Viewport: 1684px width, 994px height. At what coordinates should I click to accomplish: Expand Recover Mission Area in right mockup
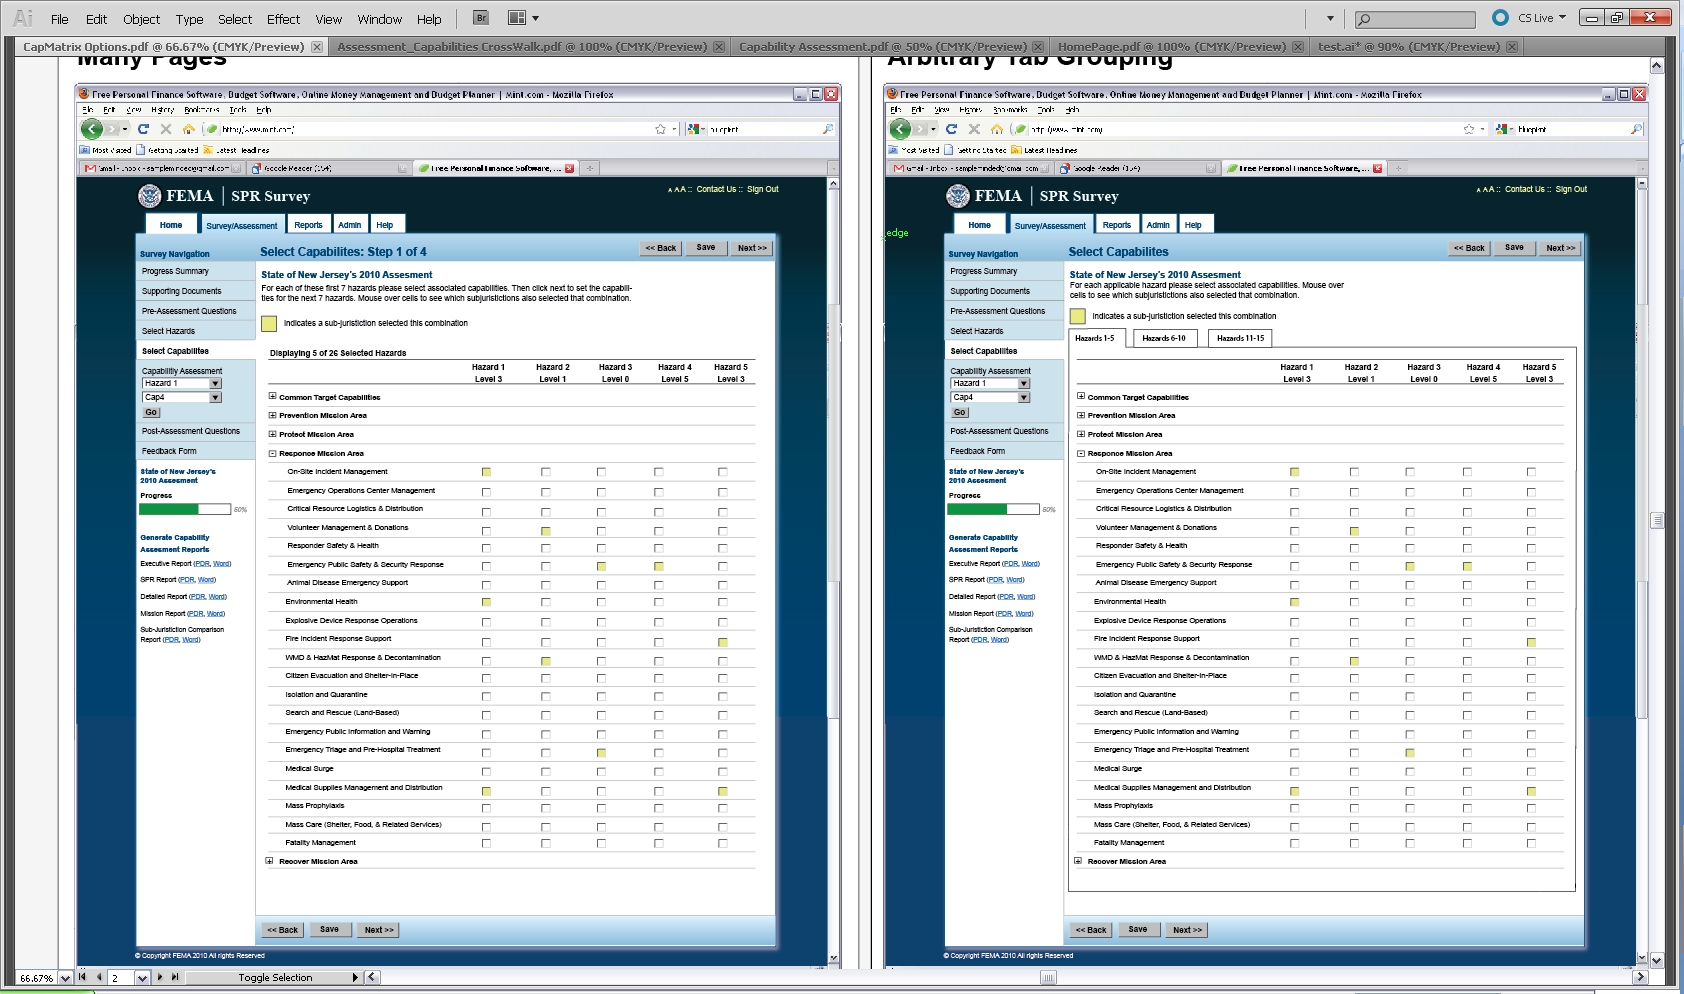(x=1078, y=861)
